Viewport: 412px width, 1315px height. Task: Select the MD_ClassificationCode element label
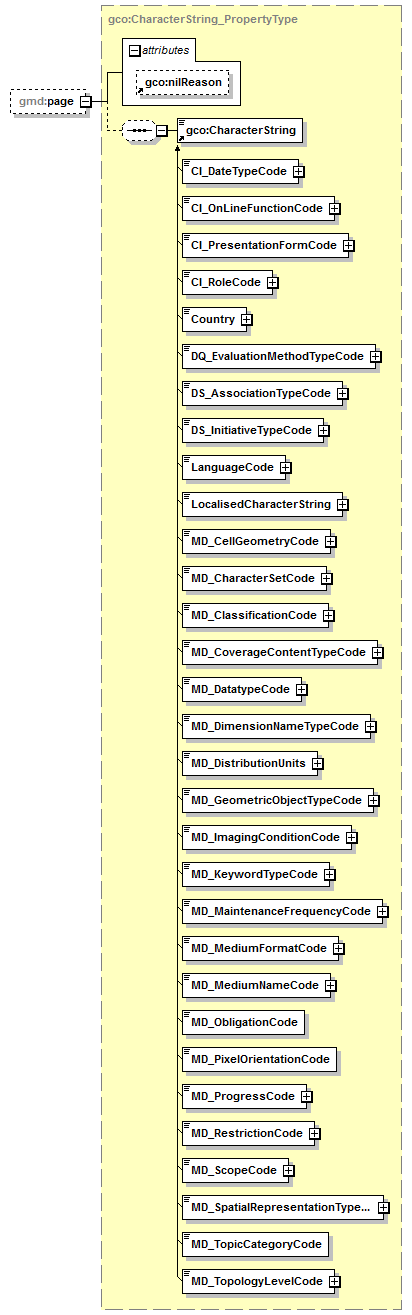click(254, 615)
